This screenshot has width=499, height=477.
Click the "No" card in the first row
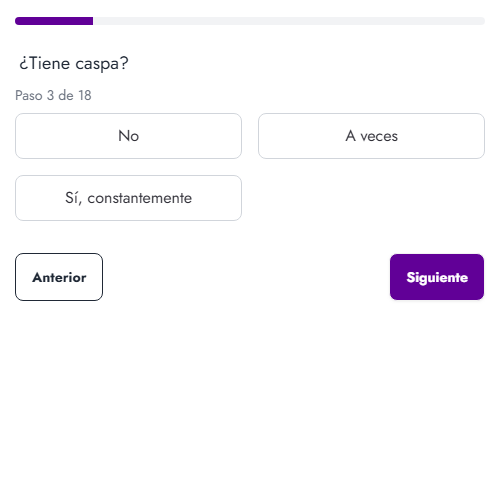(x=128, y=136)
